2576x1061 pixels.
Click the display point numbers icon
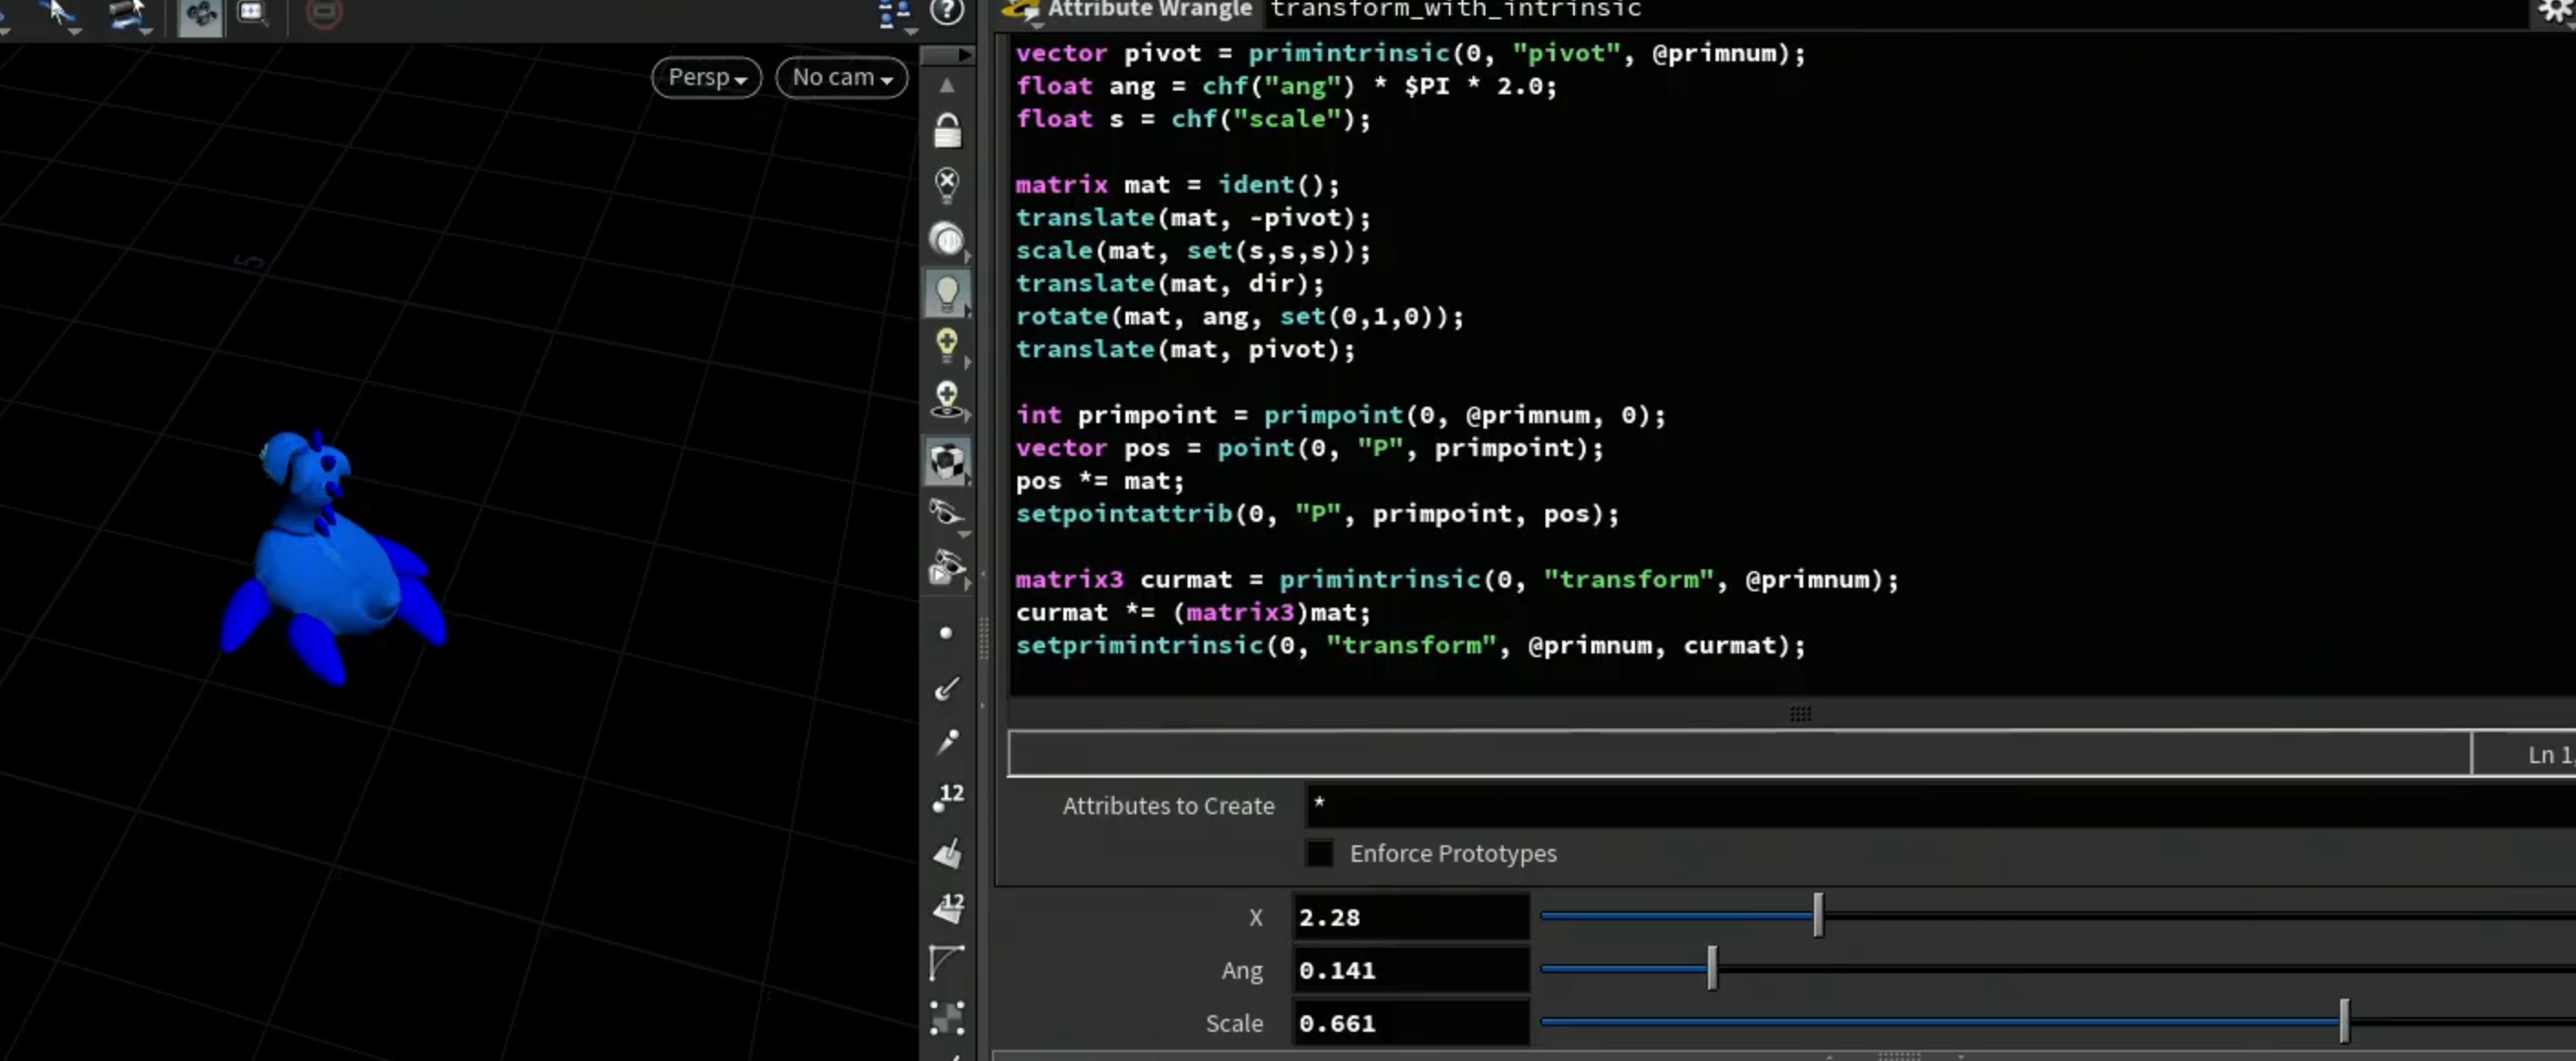tap(947, 797)
